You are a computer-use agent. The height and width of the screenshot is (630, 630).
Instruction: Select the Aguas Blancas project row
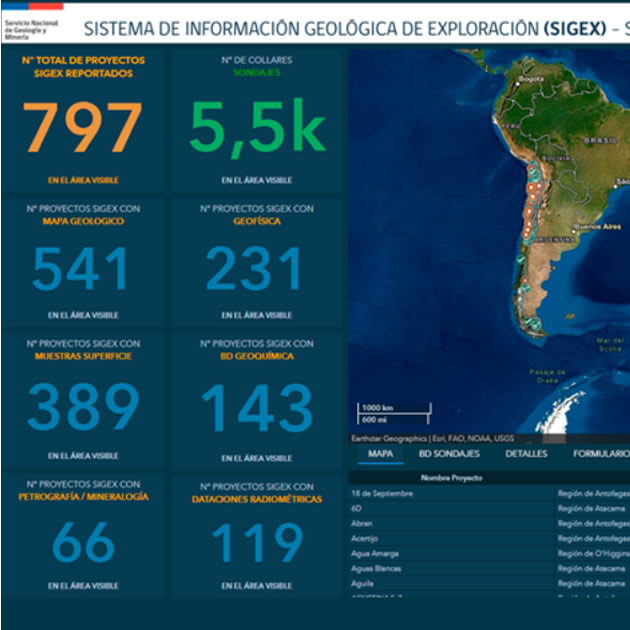click(x=450, y=568)
